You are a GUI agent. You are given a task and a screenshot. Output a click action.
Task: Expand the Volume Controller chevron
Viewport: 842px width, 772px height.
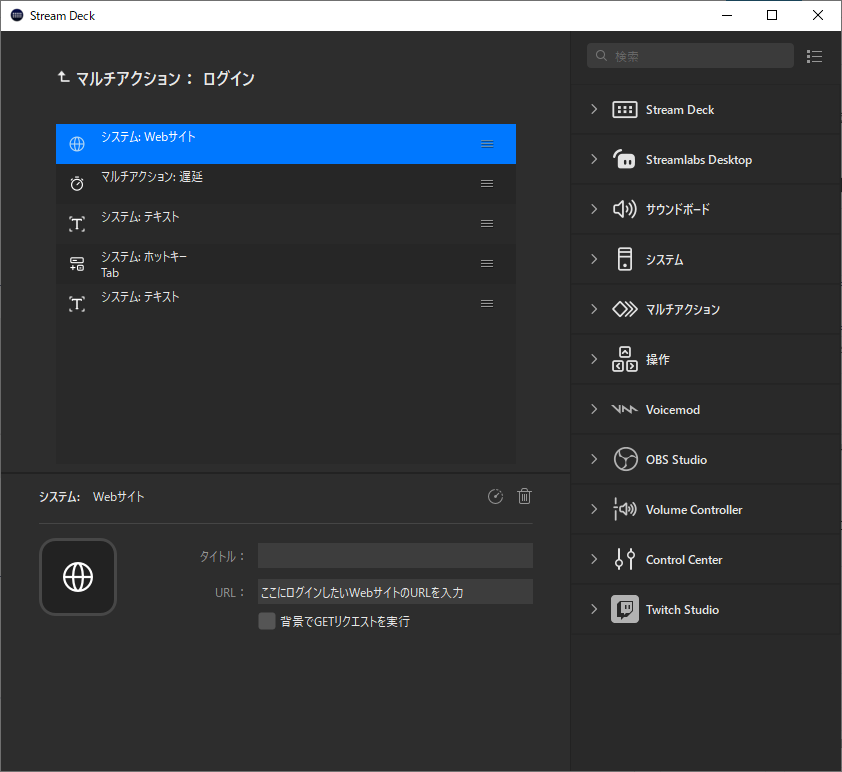594,509
